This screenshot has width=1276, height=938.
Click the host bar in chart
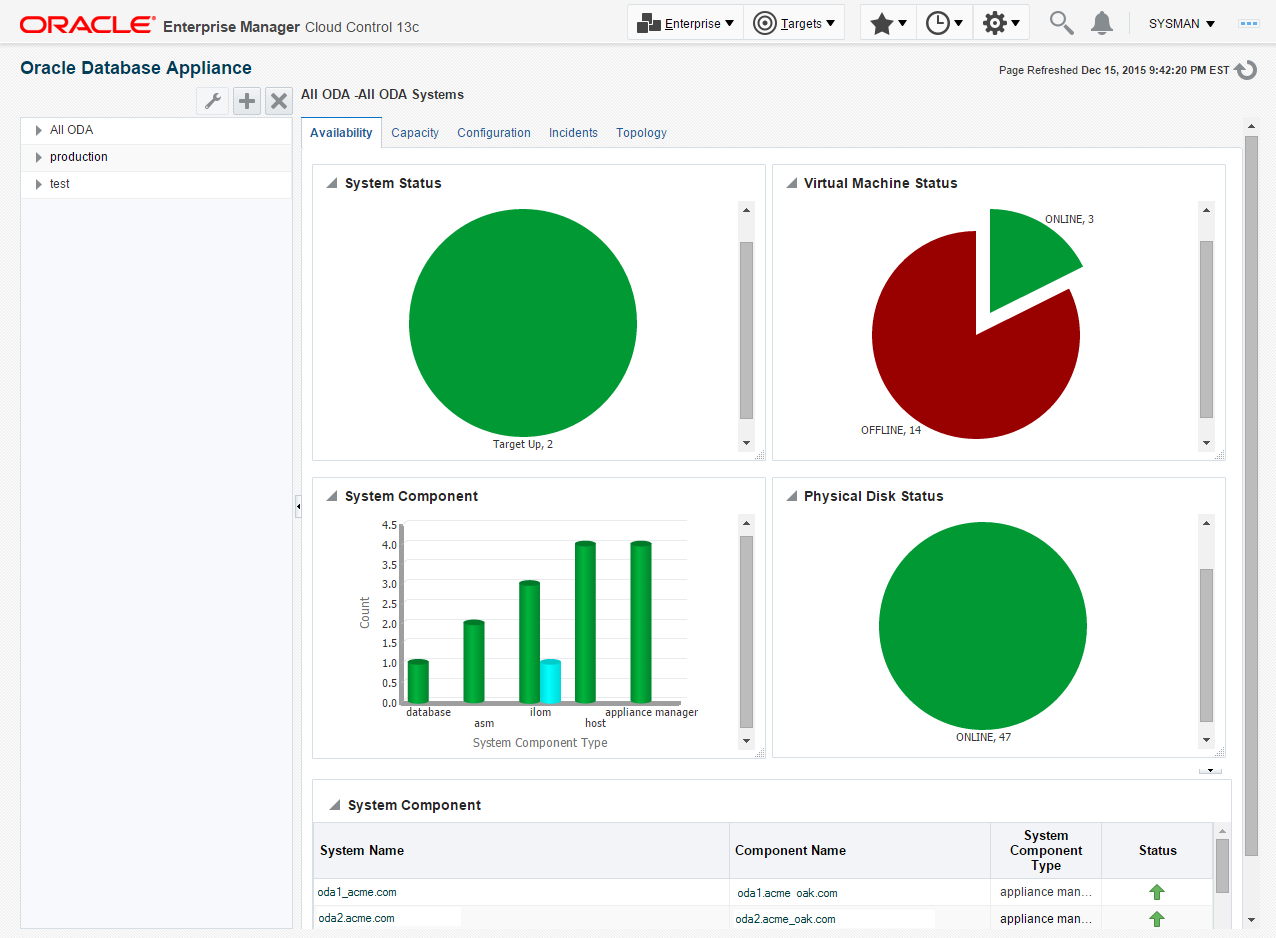[x=585, y=622]
